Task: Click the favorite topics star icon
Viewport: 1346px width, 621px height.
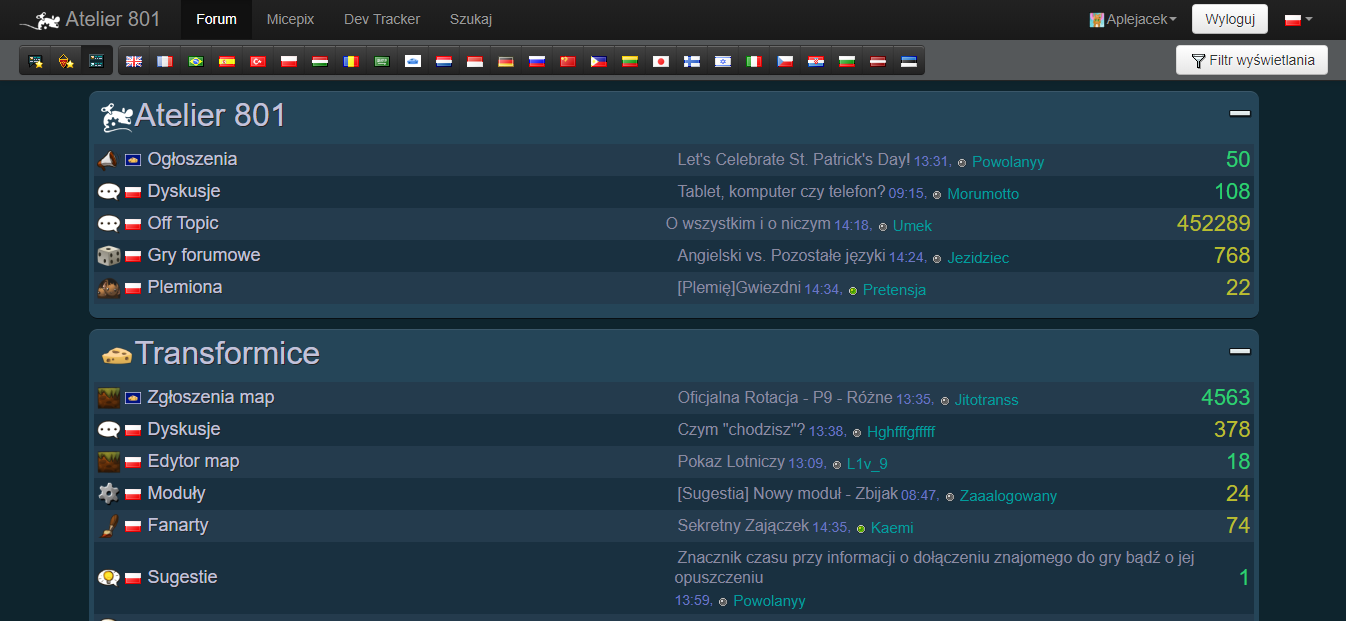Action: (36, 61)
